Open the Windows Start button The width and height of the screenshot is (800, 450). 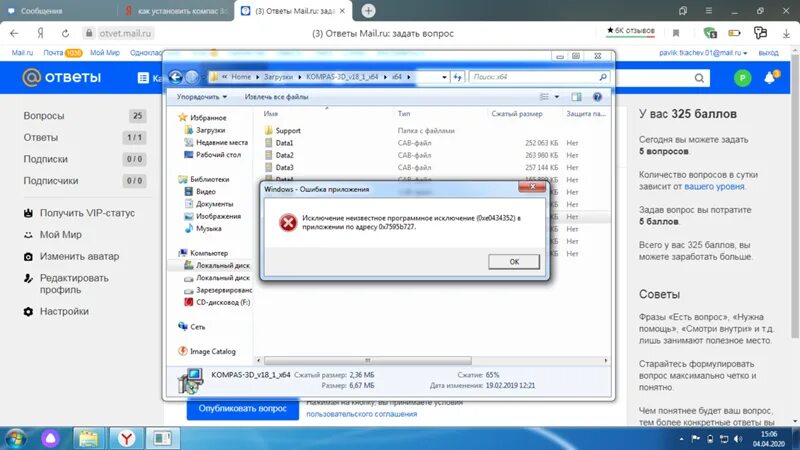coord(15,438)
